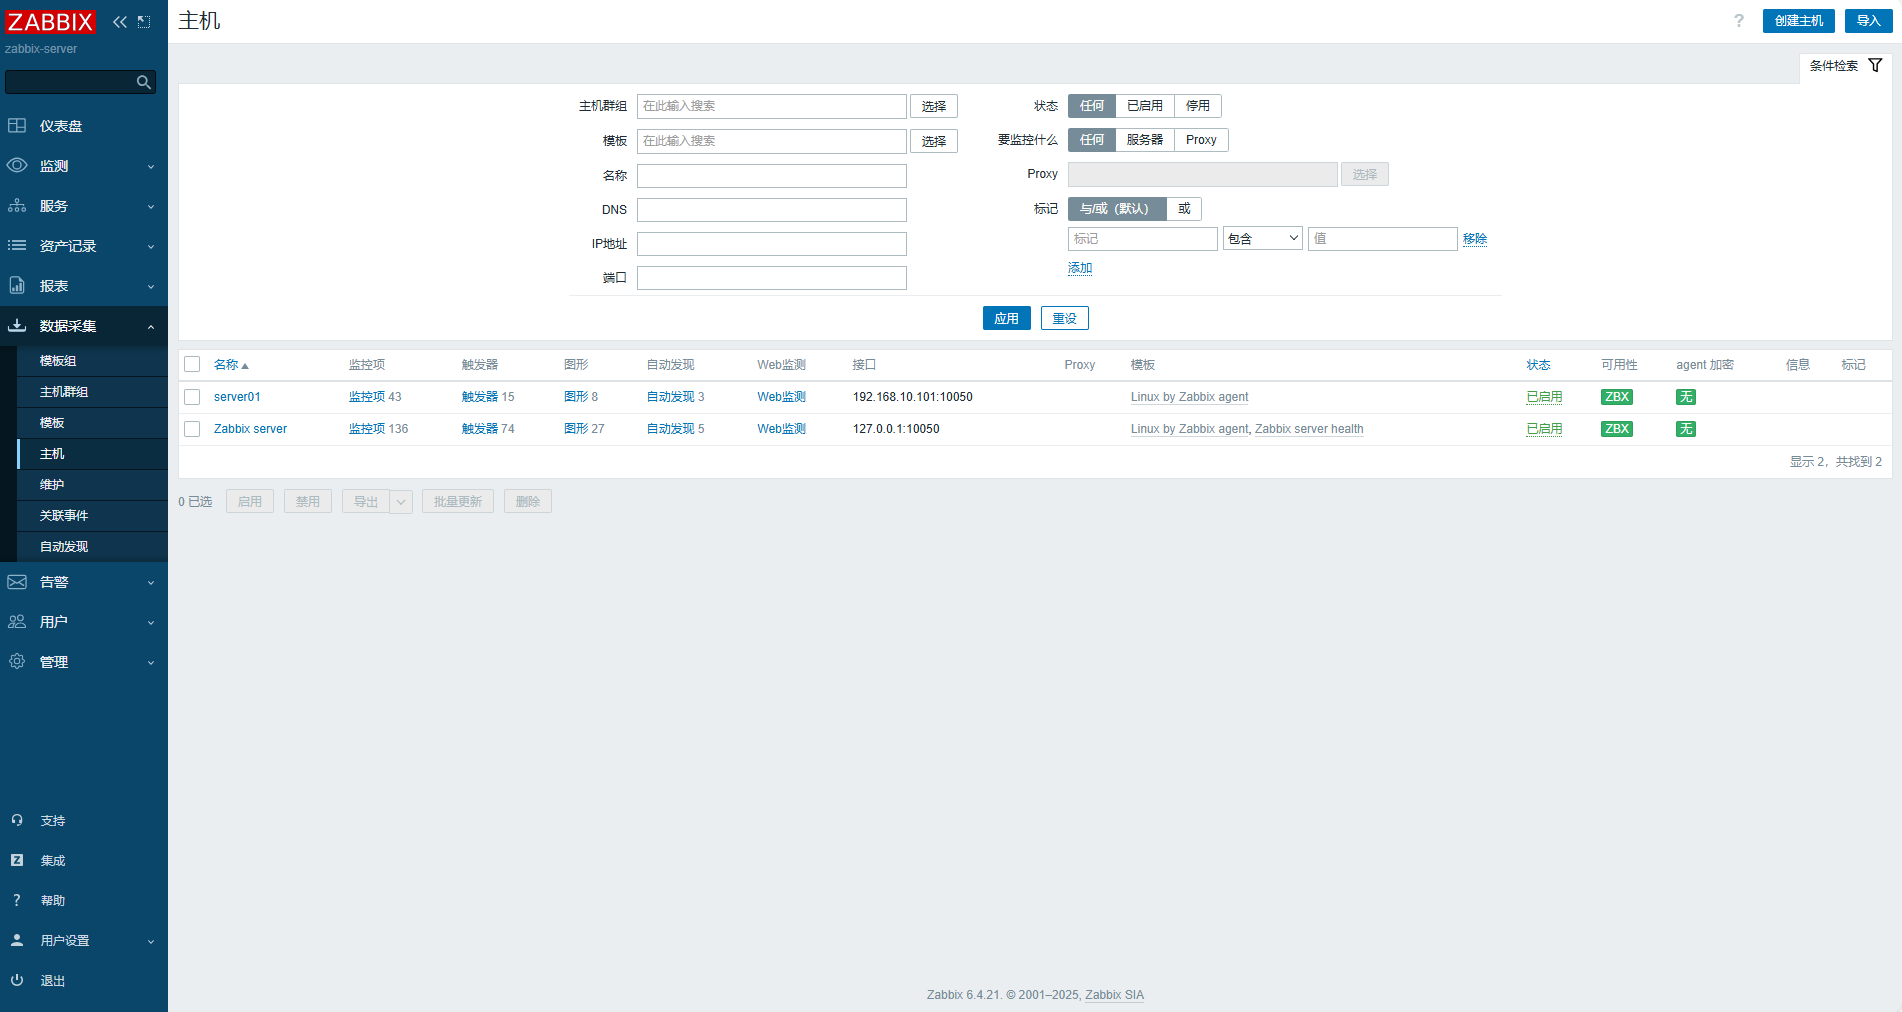
Task: Click the 添加 tag link
Action: 1080,268
